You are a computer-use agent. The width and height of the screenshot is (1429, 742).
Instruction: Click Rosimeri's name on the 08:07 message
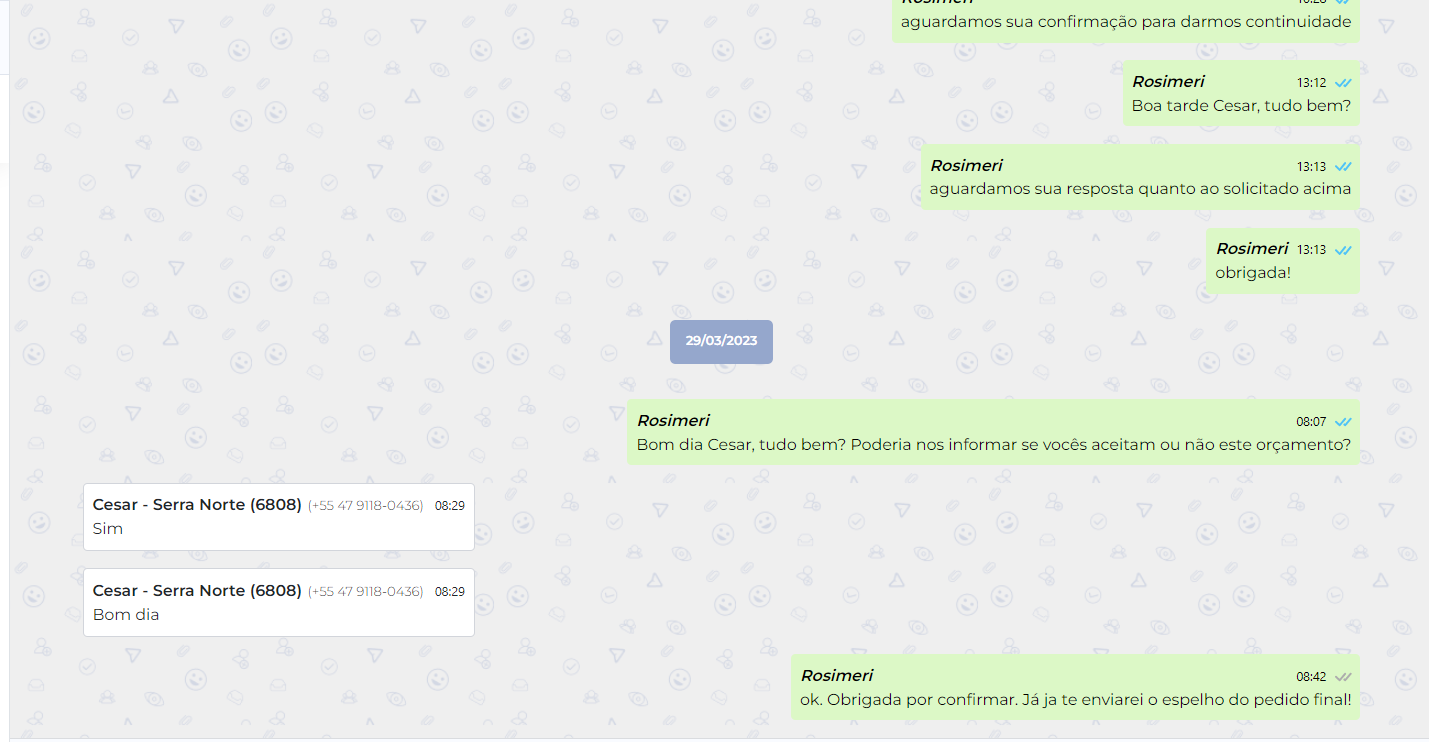(673, 421)
